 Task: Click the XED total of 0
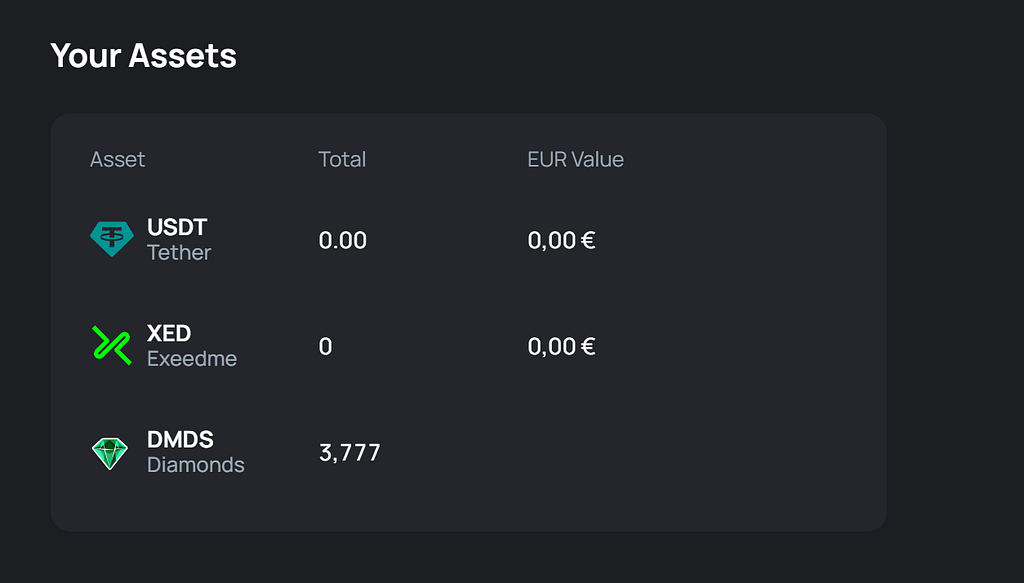(325, 347)
